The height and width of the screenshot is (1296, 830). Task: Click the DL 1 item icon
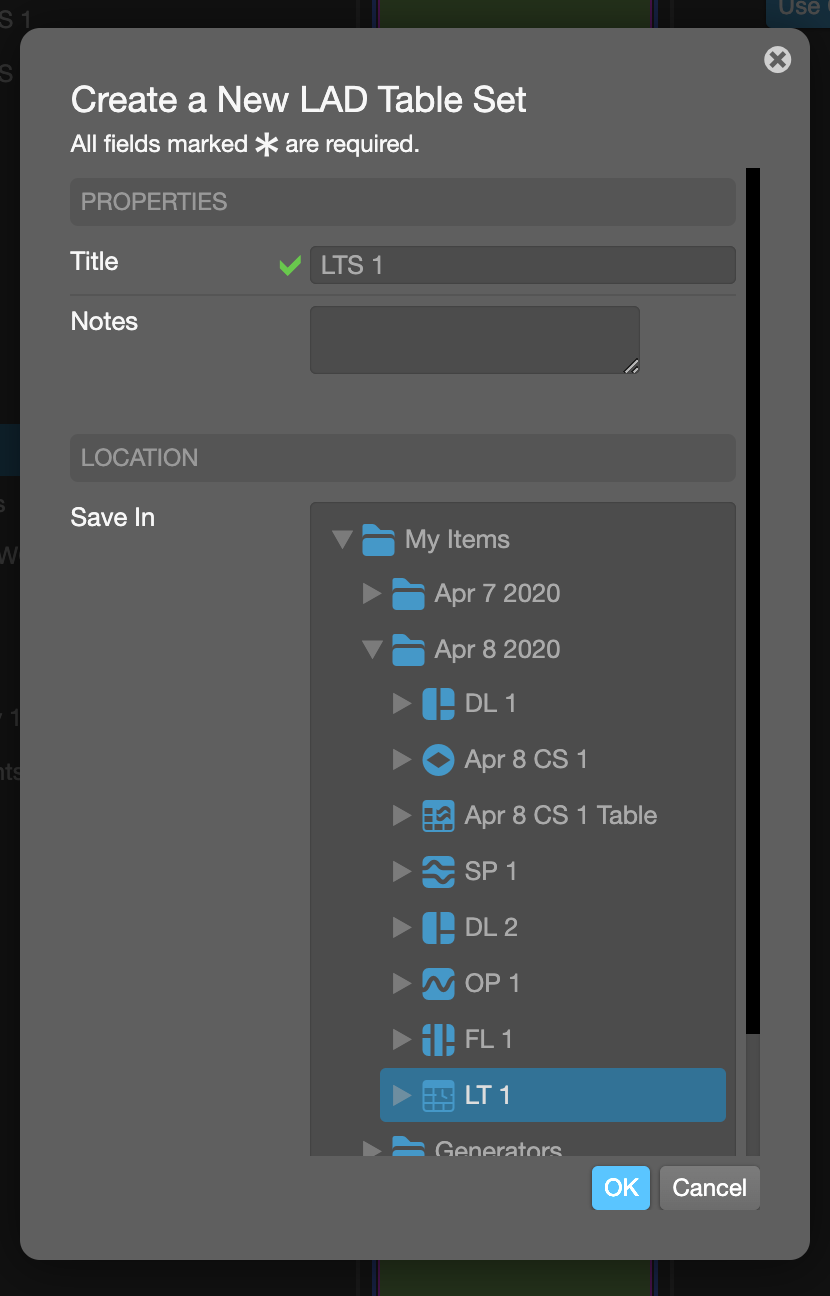coord(438,703)
